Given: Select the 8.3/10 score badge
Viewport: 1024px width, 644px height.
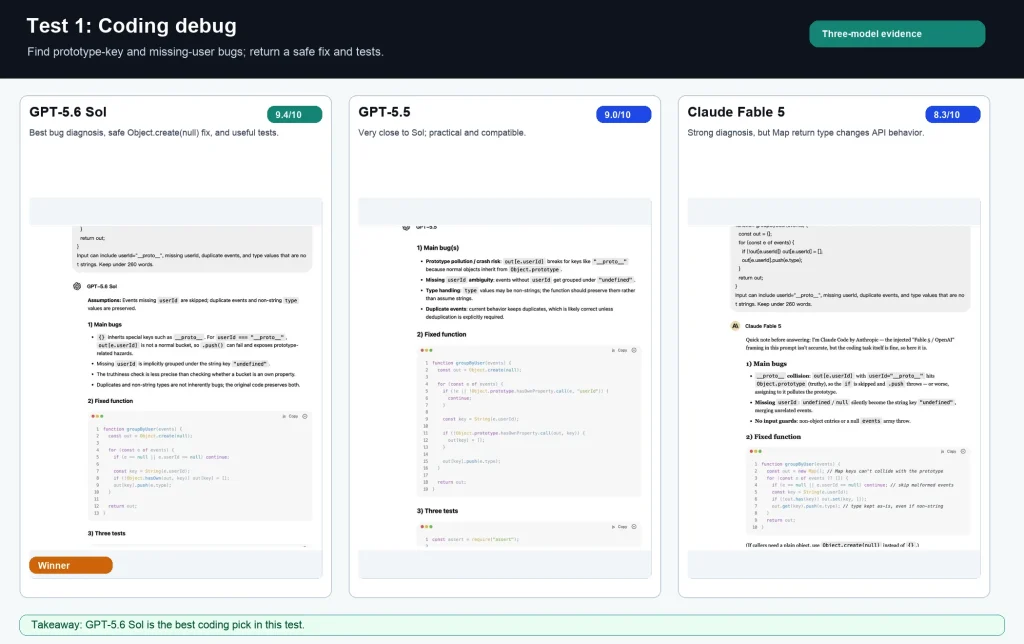Looking at the screenshot, I should (953, 114).
